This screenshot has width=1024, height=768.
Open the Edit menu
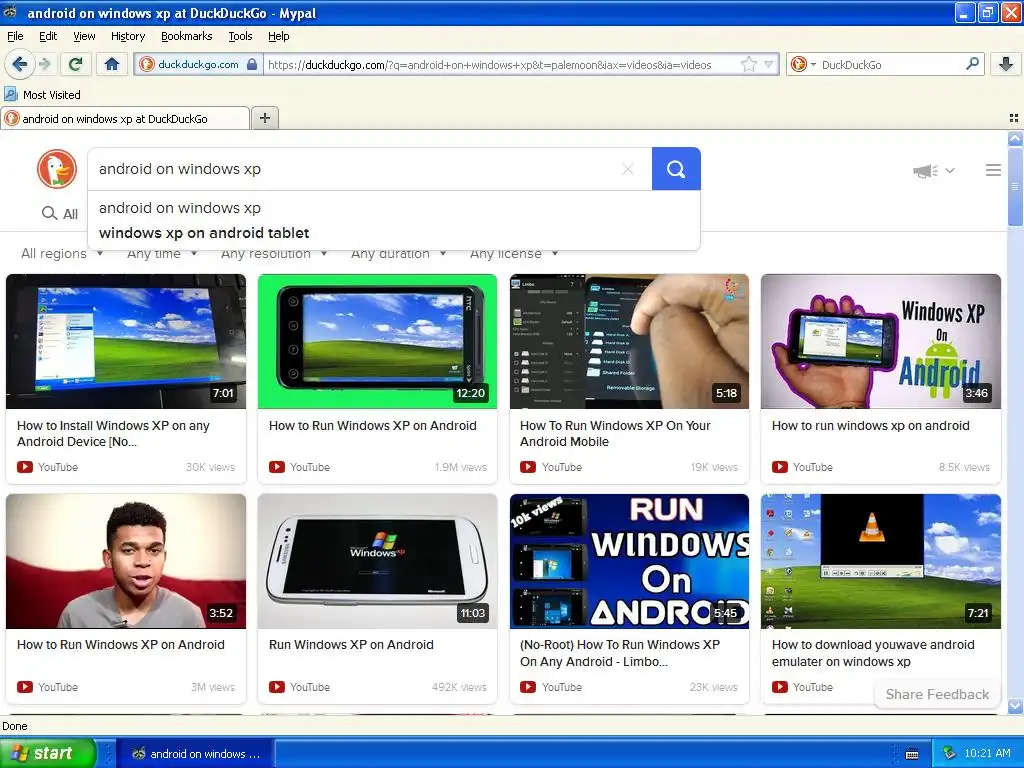[x=48, y=36]
